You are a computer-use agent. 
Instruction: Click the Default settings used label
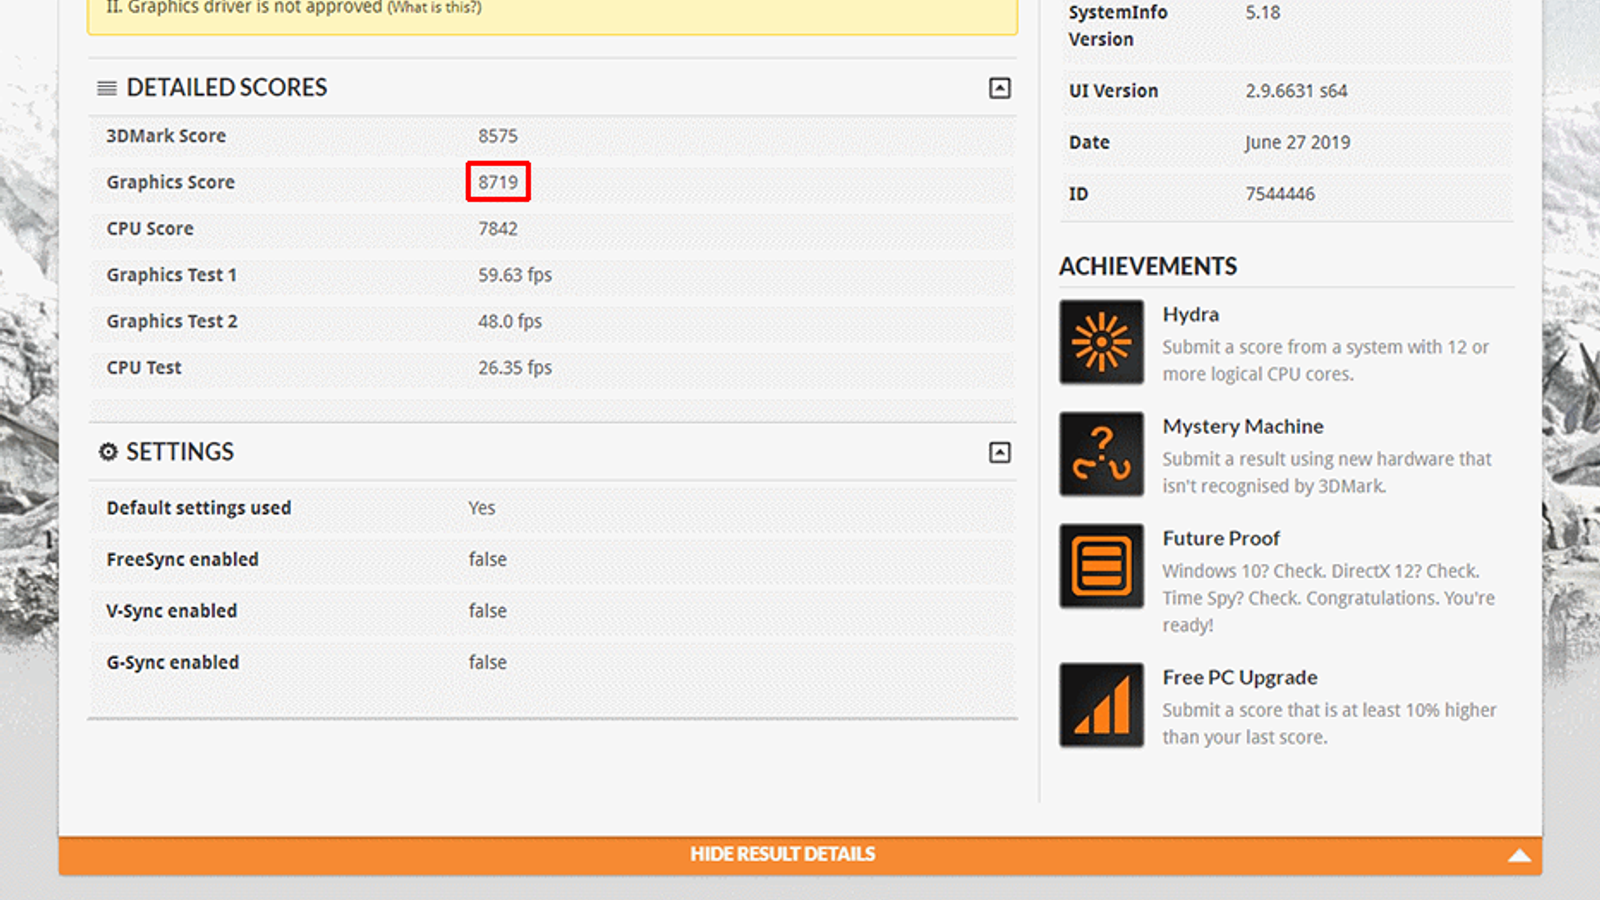coord(199,508)
